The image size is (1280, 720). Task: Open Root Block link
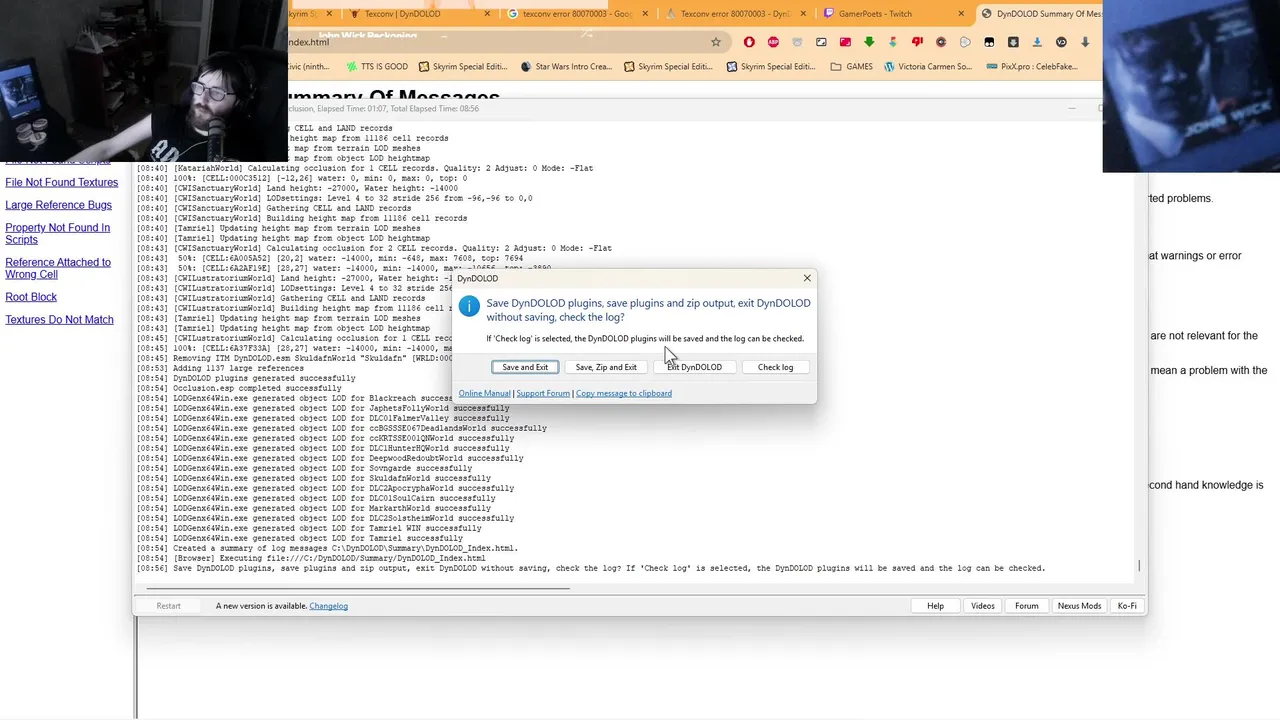[x=31, y=297]
